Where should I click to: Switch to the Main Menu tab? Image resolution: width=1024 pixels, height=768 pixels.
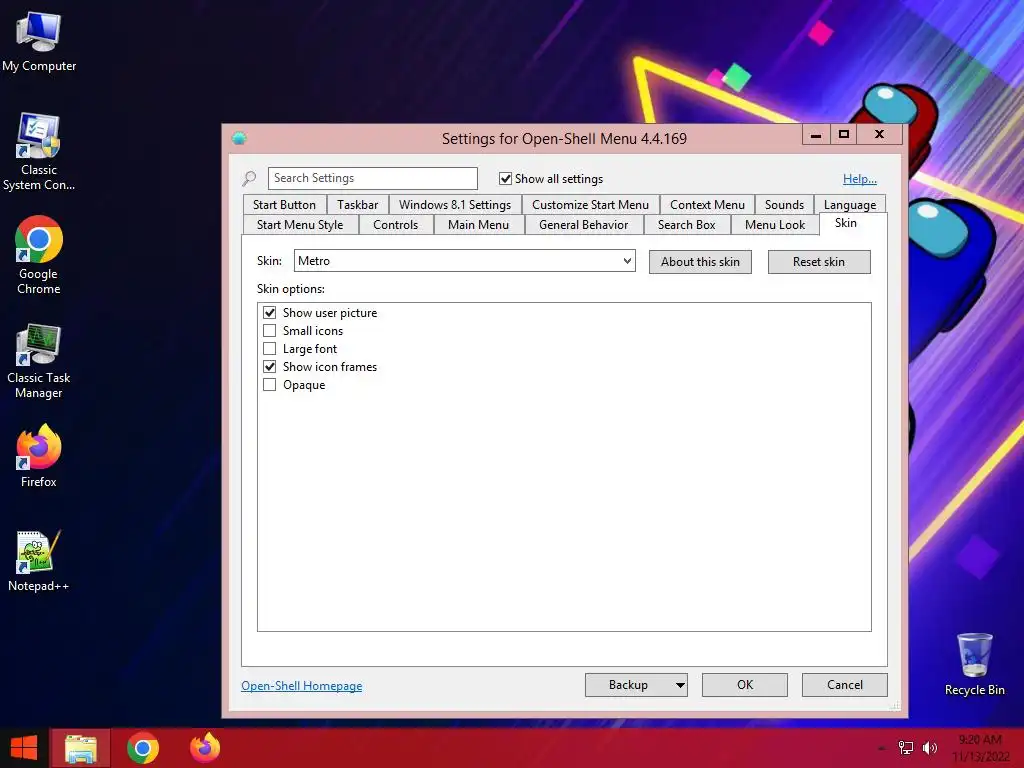(x=478, y=225)
